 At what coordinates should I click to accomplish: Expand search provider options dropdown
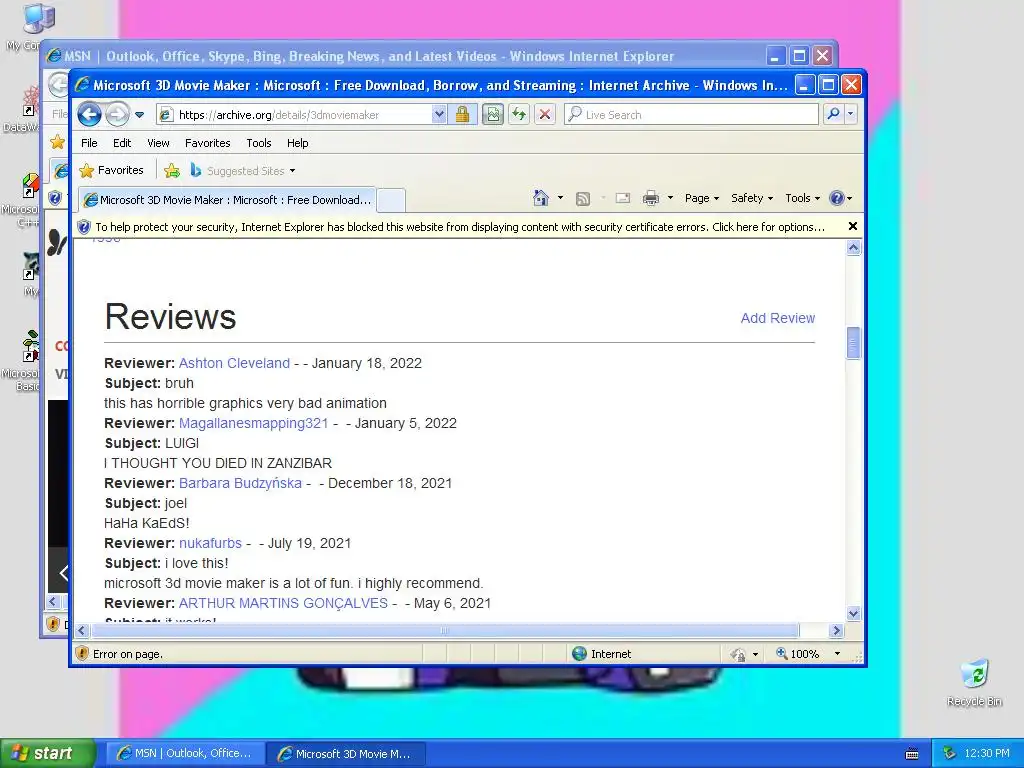pos(850,114)
